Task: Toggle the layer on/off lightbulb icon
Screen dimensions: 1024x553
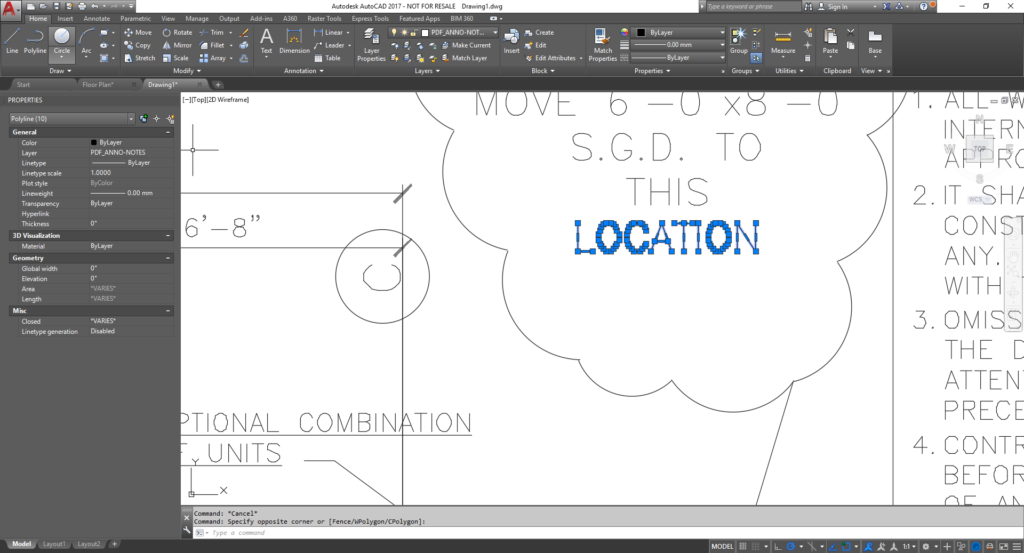Action: [x=394, y=32]
